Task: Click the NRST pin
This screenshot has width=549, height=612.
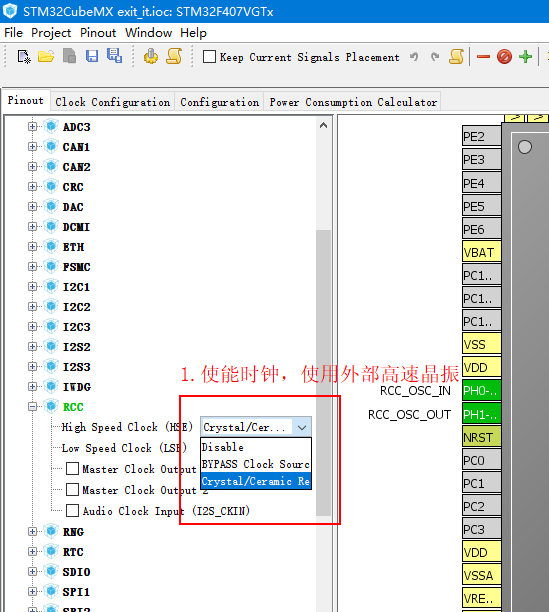Action: (x=481, y=437)
